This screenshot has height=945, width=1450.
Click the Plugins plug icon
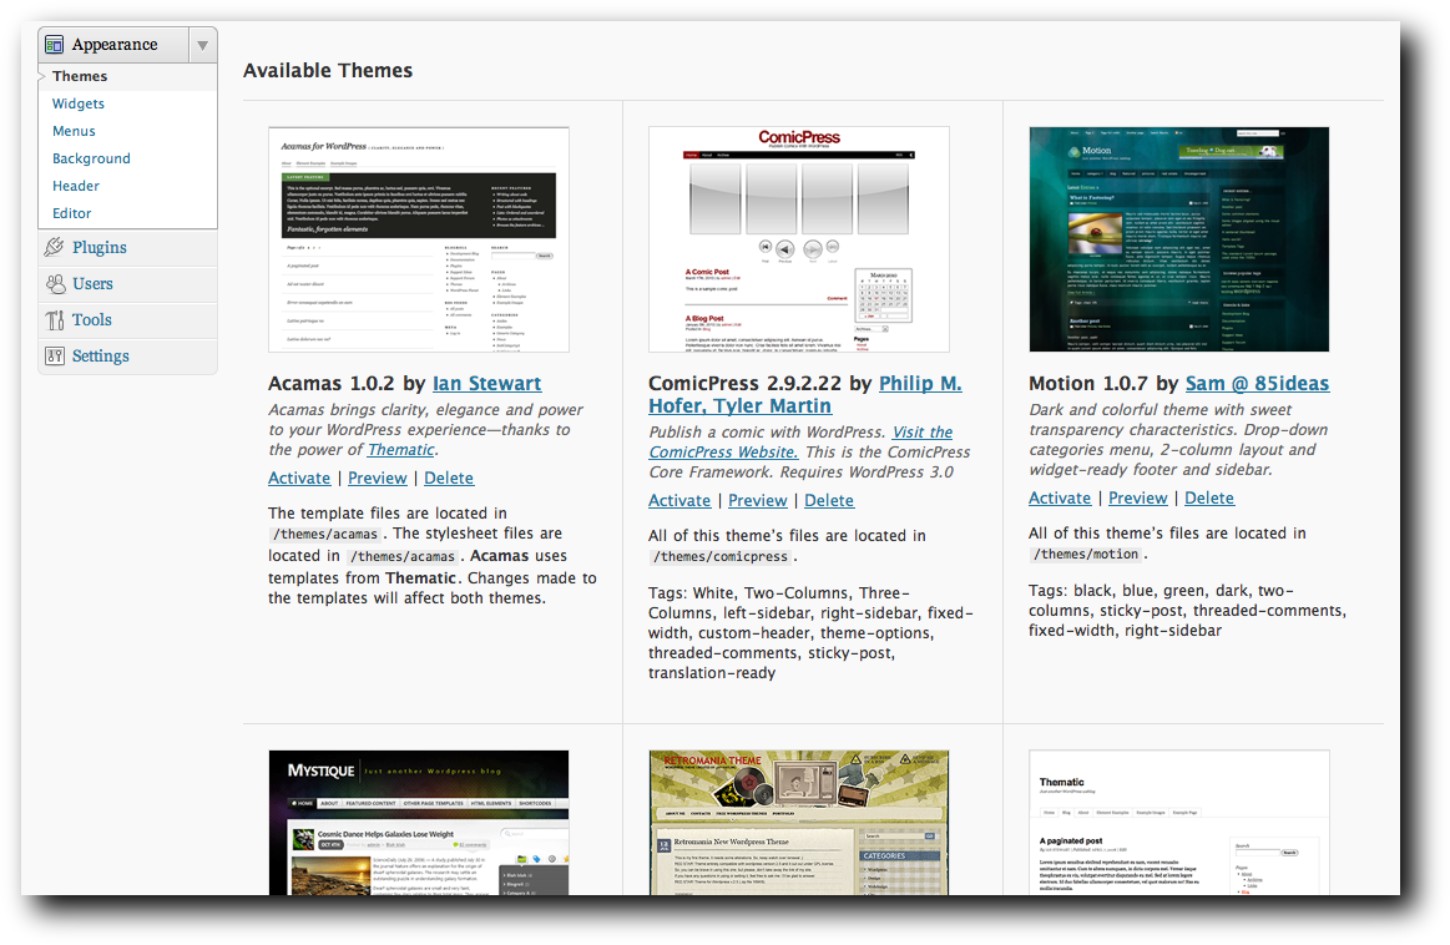point(54,247)
